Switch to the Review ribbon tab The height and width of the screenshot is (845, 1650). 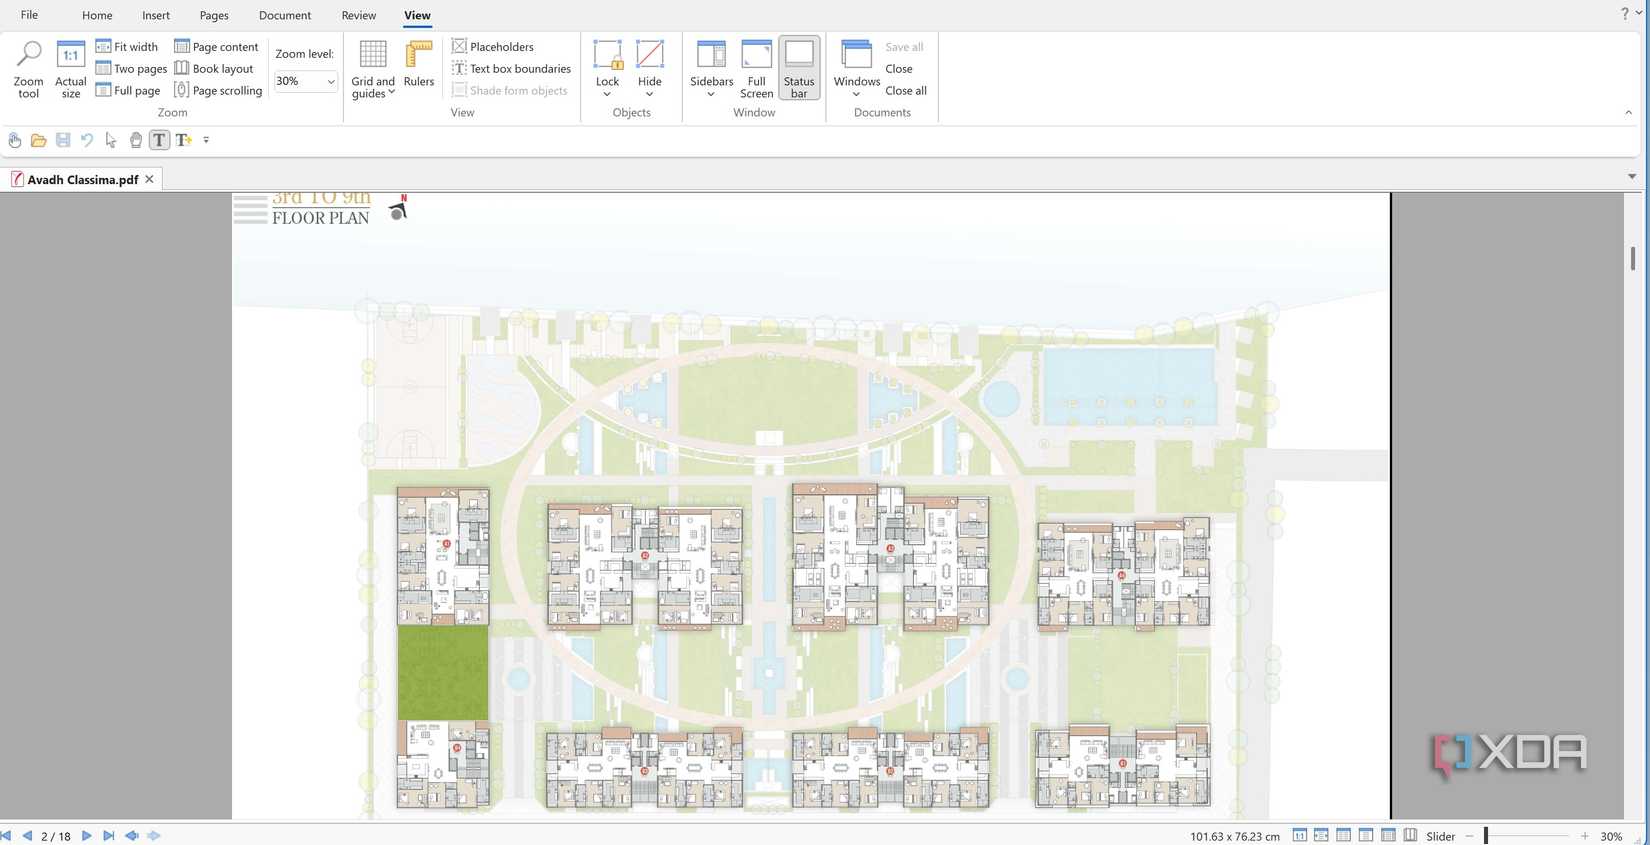point(359,15)
